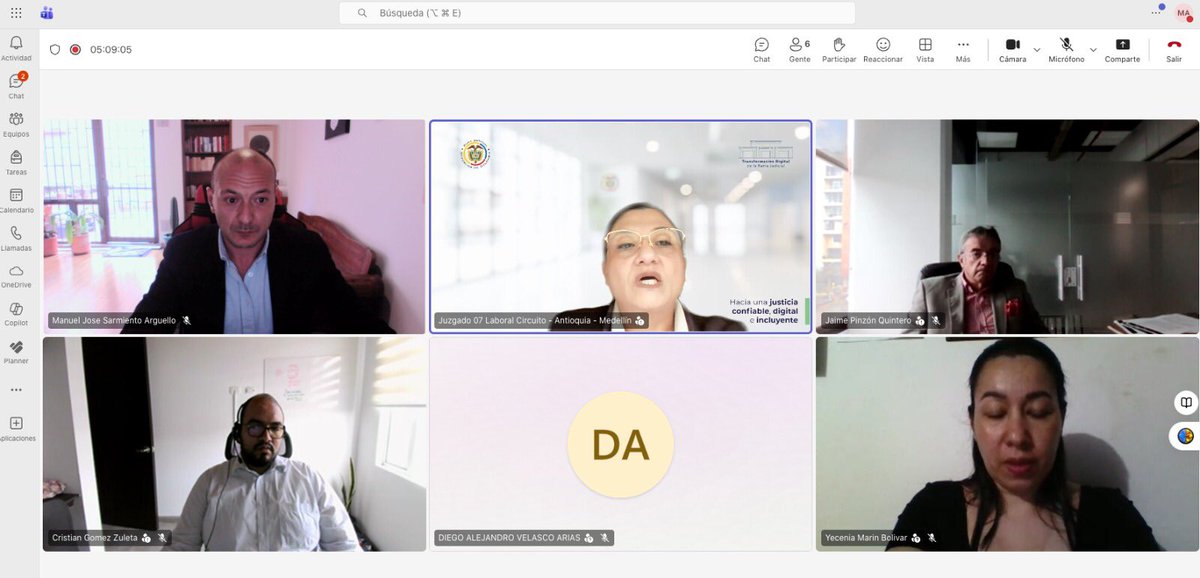
Task: Click Cristian Gomez Zuleta name label
Action: point(95,538)
